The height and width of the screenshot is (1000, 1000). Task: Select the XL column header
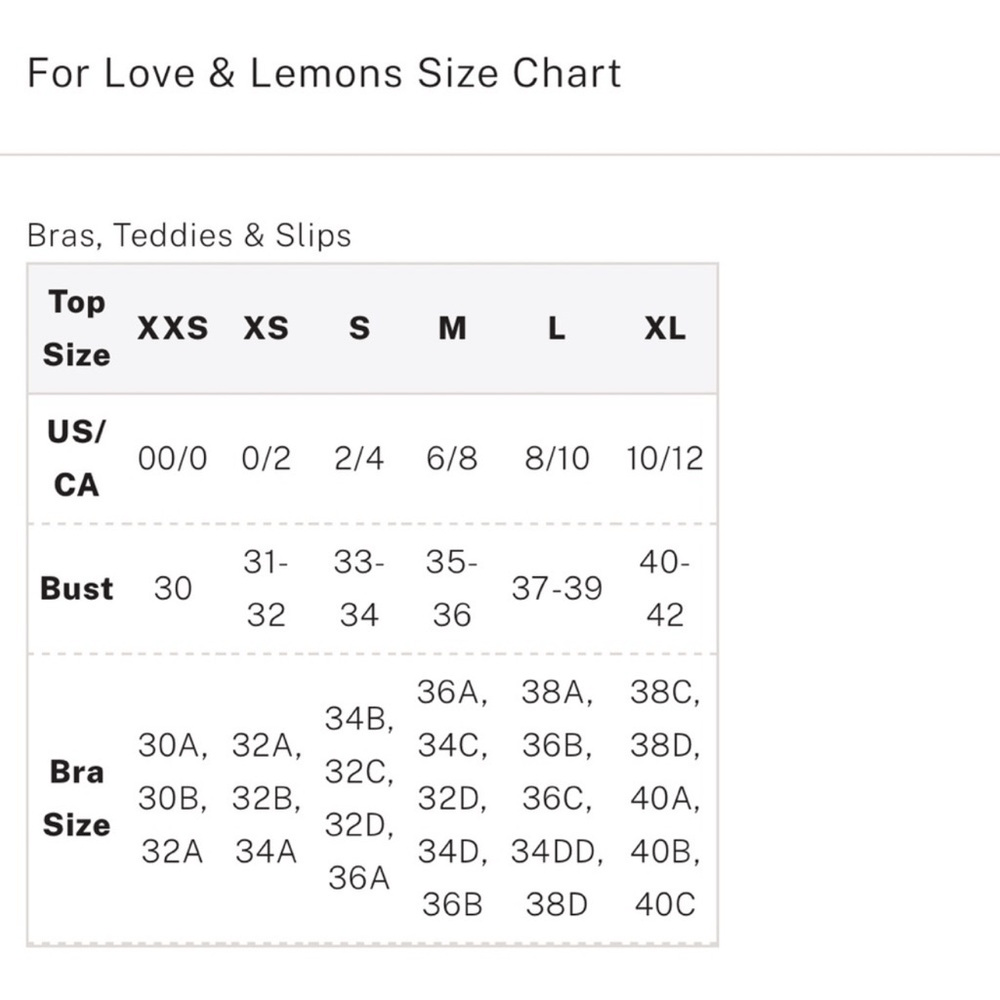[665, 328]
